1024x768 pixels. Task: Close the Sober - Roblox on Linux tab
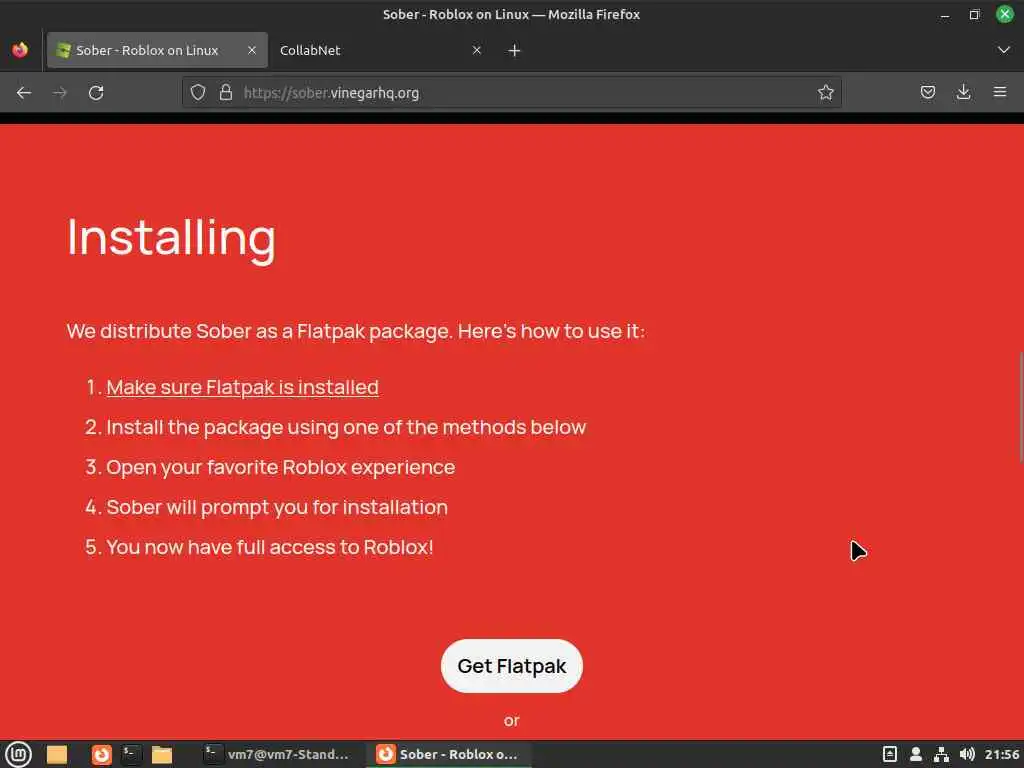(251, 50)
